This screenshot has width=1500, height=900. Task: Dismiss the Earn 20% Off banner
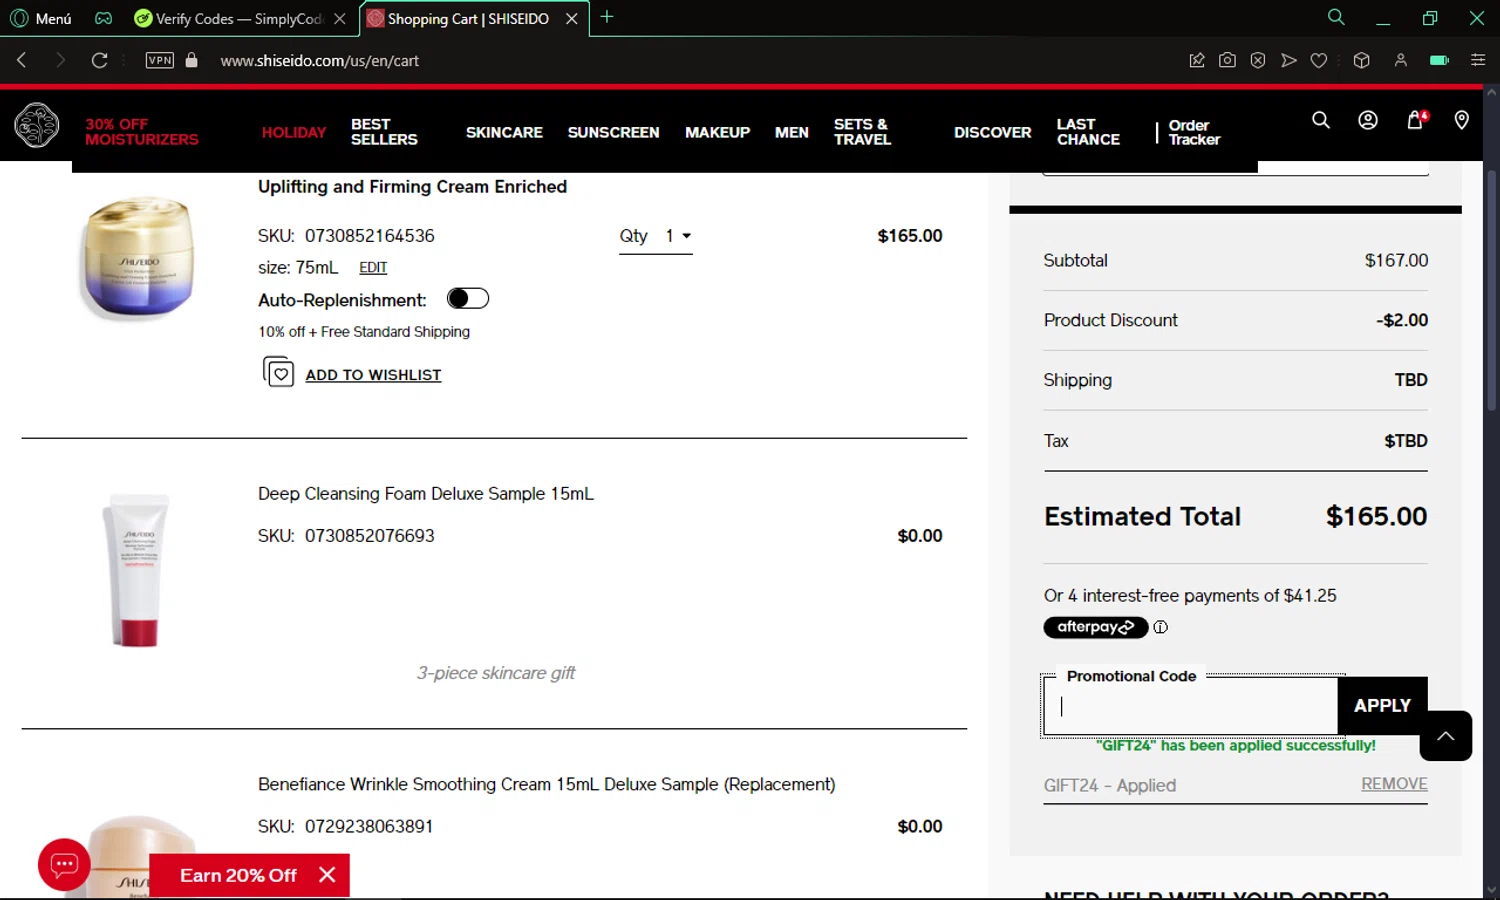tap(327, 875)
